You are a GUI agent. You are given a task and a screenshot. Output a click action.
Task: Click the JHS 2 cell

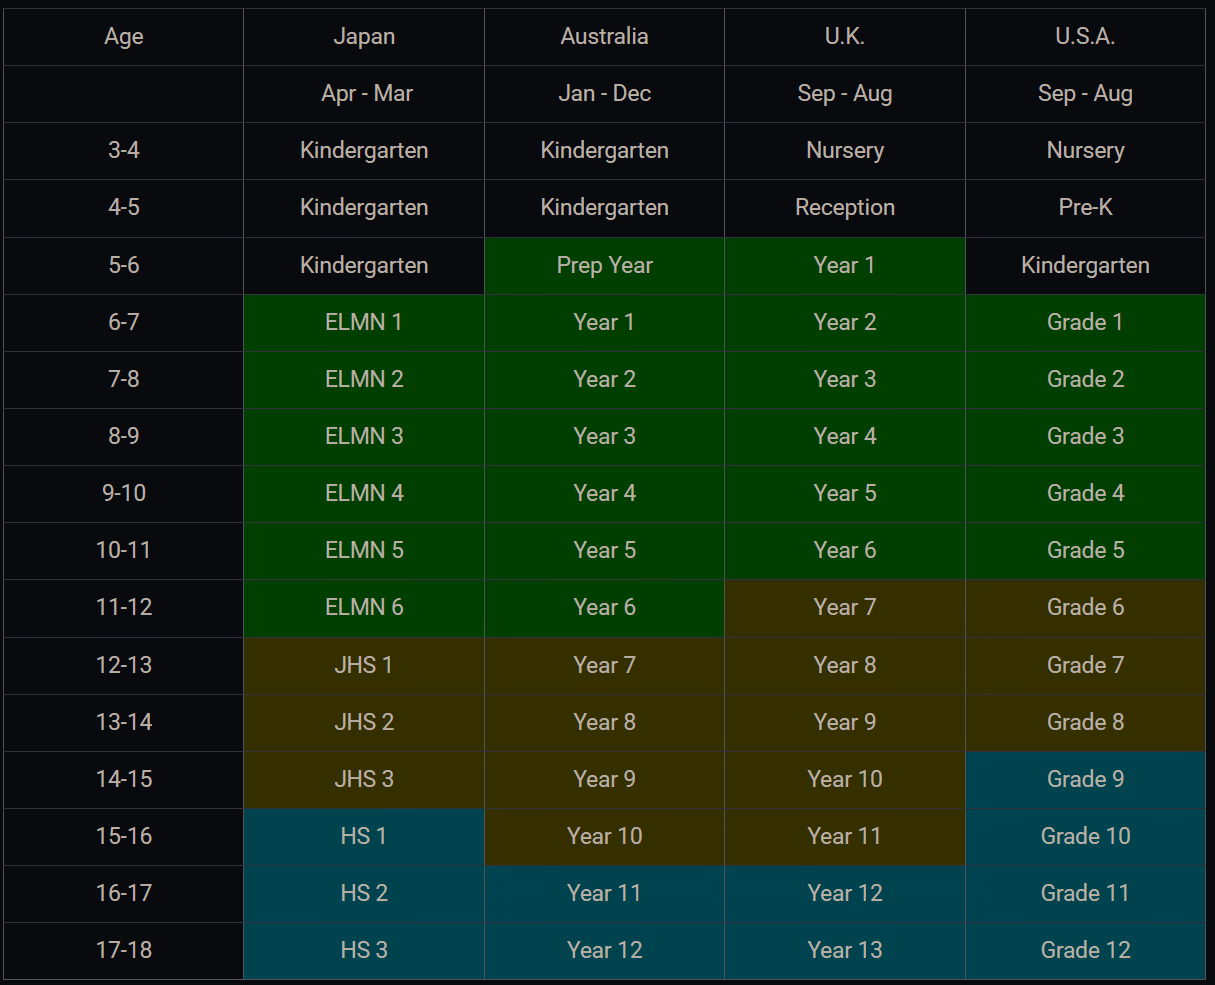pos(364,723)
